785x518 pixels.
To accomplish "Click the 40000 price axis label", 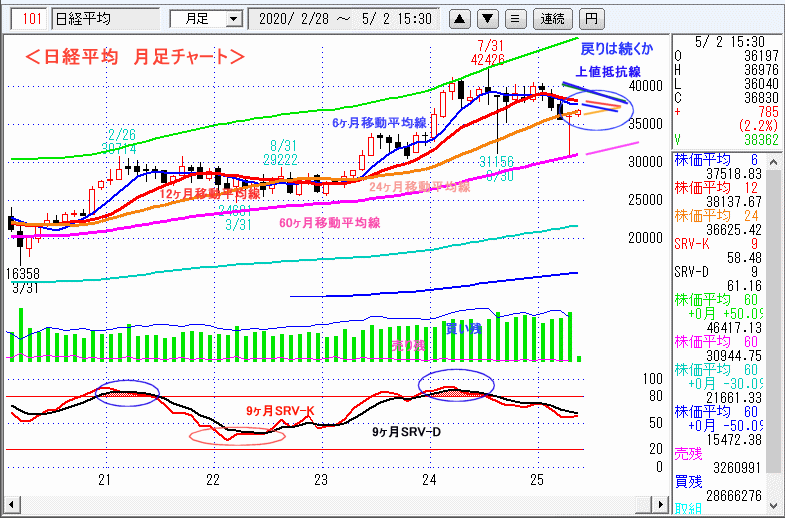I will [646, 86].
